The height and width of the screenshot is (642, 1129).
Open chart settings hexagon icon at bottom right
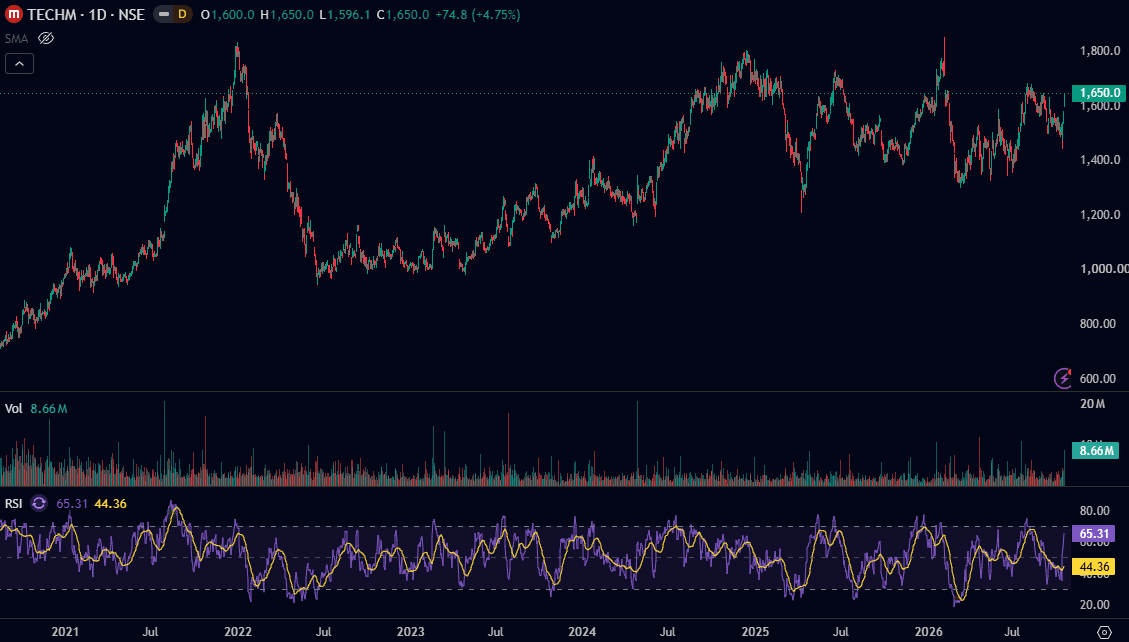click(x=1103, y=632)
